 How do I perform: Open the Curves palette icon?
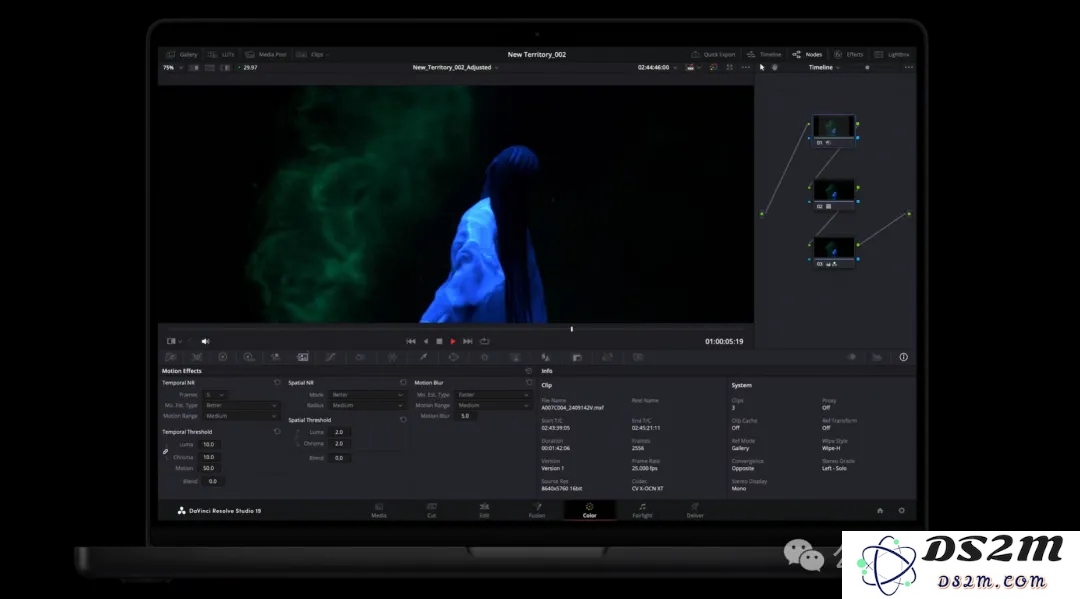[331, 357]
